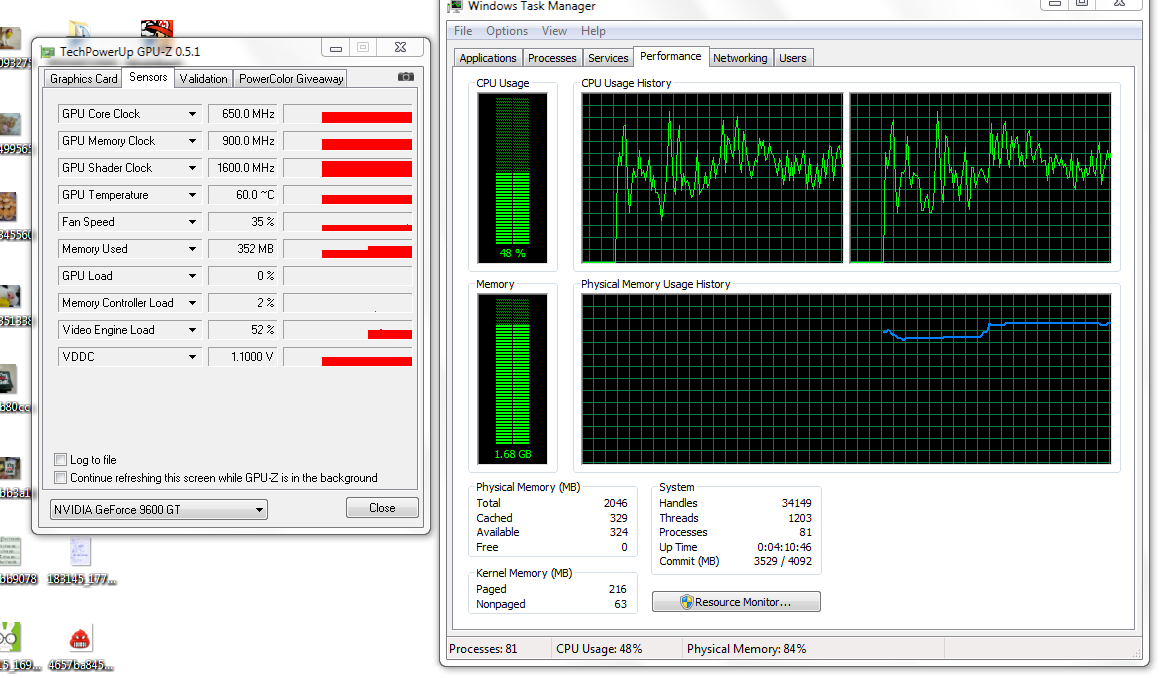The width and height of the screenshot is (1161, 678).
Task: Select the bb9078 desktop document icon
Action: [x=10, y=552]
